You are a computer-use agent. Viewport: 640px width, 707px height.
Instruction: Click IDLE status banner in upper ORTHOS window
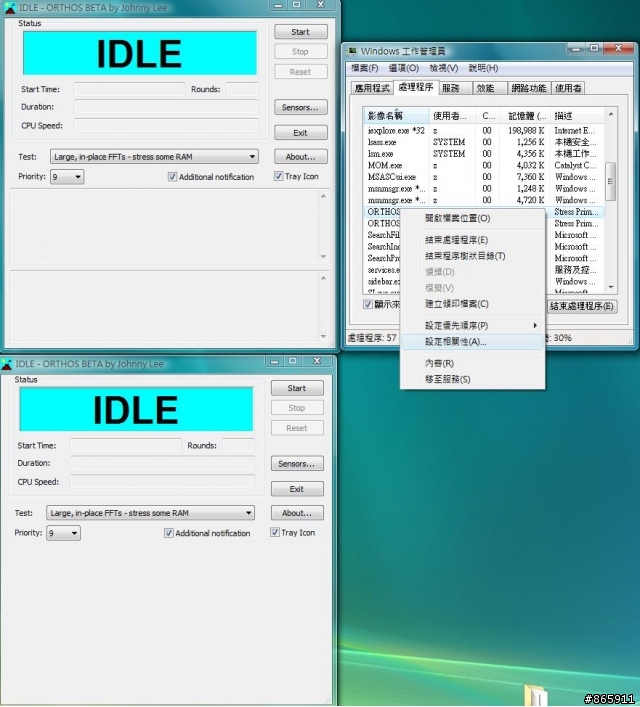140,53
